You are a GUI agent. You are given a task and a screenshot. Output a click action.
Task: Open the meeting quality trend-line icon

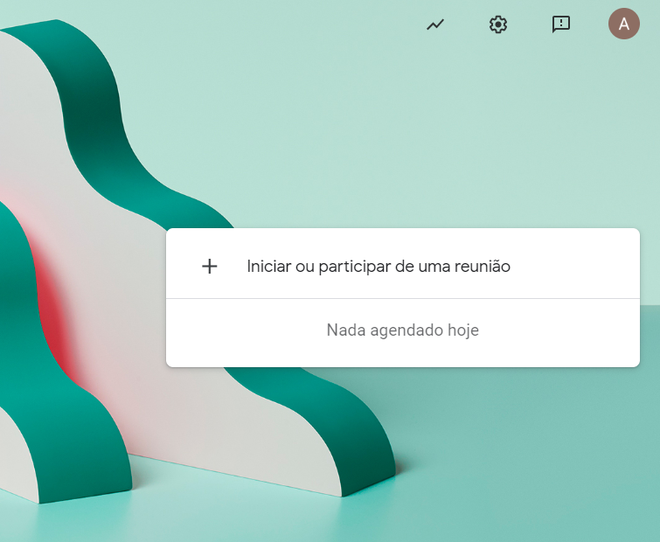[x=435, y=25]
